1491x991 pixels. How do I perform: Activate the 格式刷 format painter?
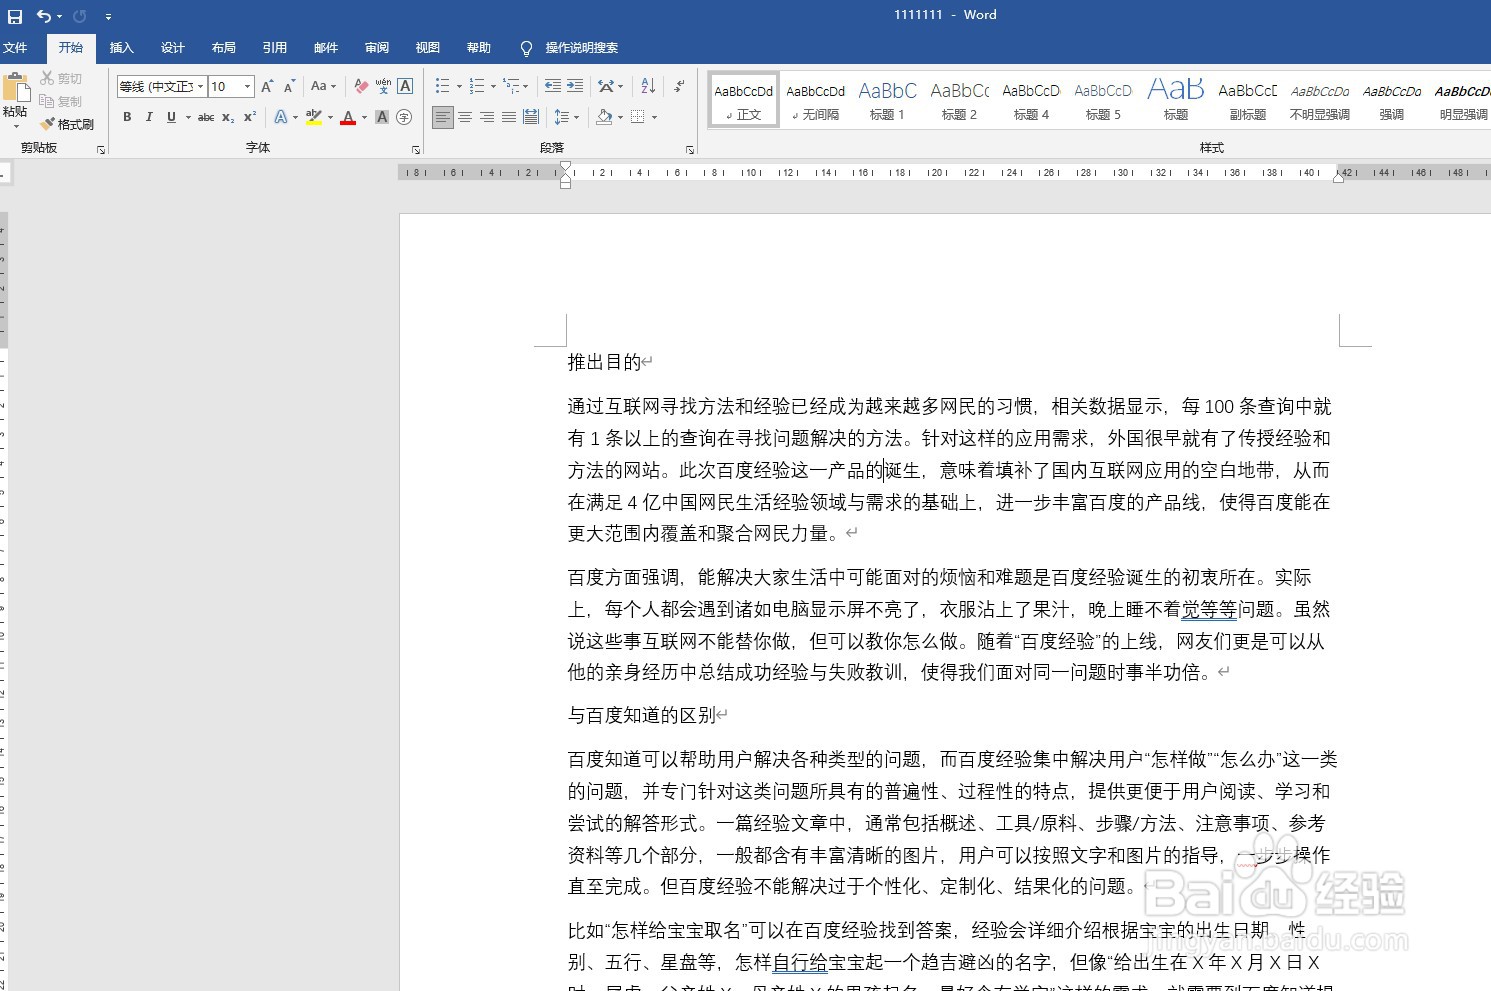pos(67,124)
